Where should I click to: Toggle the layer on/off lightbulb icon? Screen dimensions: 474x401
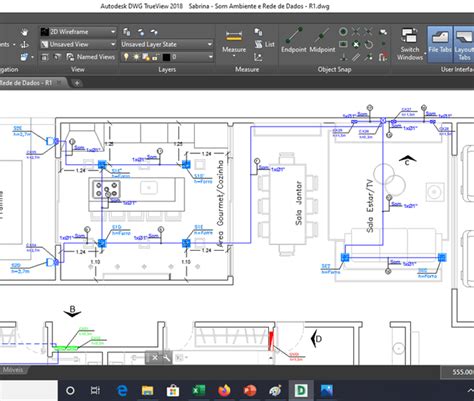click(126, 57)
